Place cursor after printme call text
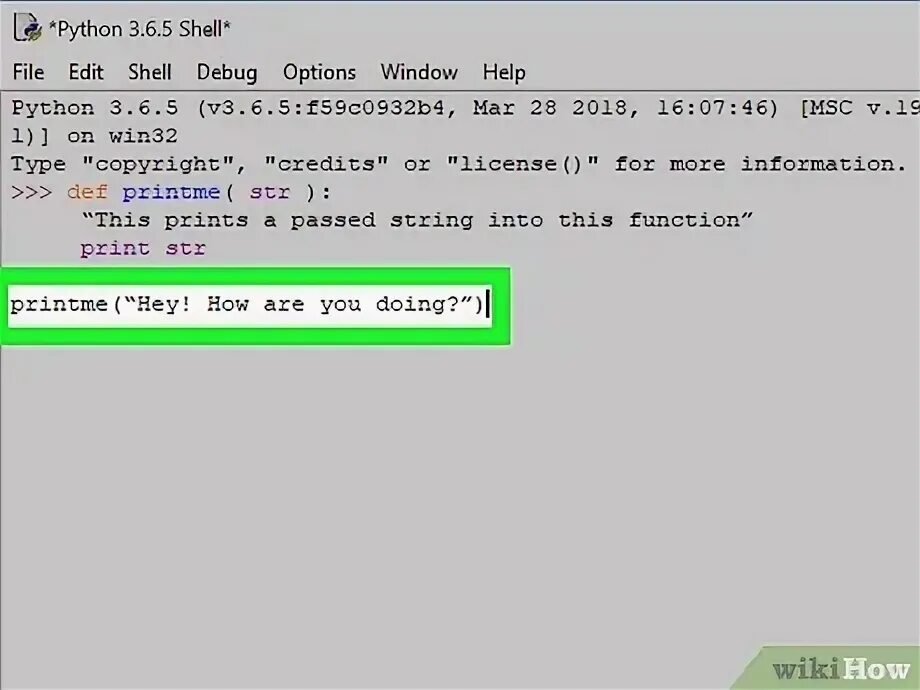This screenshot has width=920, height=690. (x=486, y=305)
